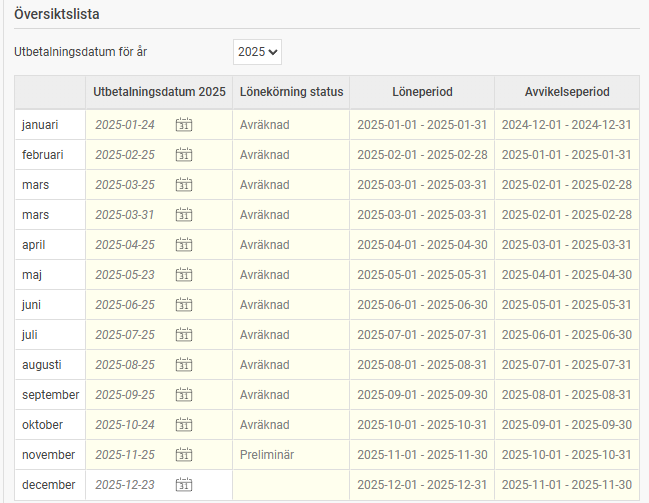Viewport: 649px width, 503px height.
Task: Open the date picker for april
Action: [183, 245]
